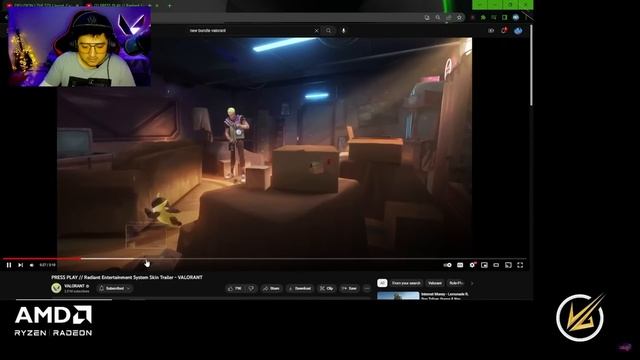Open Subscribed notification dropdown
This screenshot has width=640, height=360.
115,288
